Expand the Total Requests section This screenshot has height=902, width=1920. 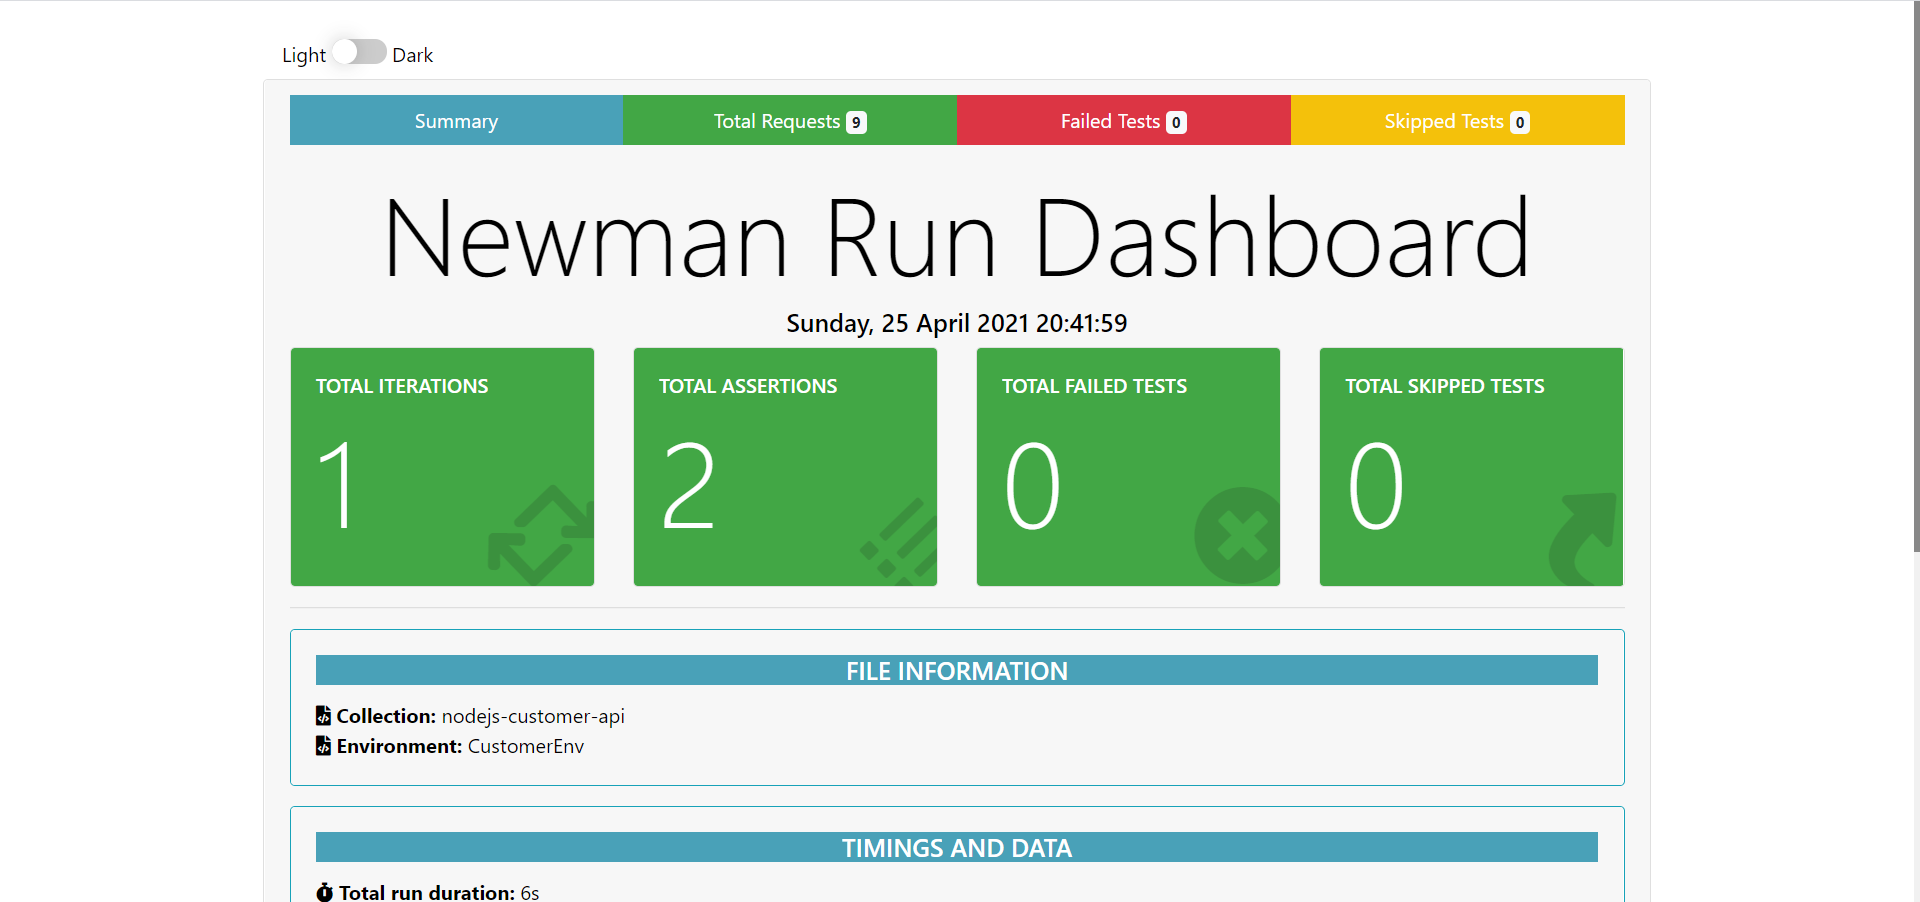point(789,120)
